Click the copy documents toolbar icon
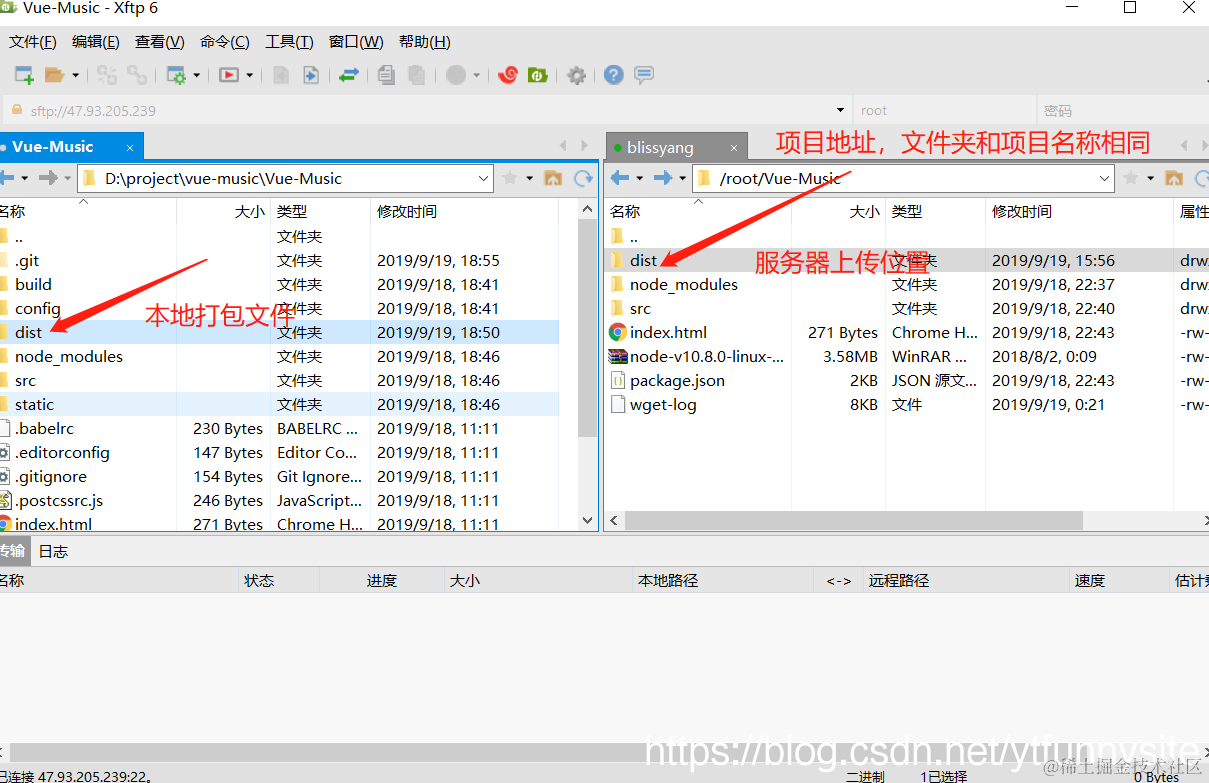This screenshot has width=1209, height=783. [x=387, y=75]
